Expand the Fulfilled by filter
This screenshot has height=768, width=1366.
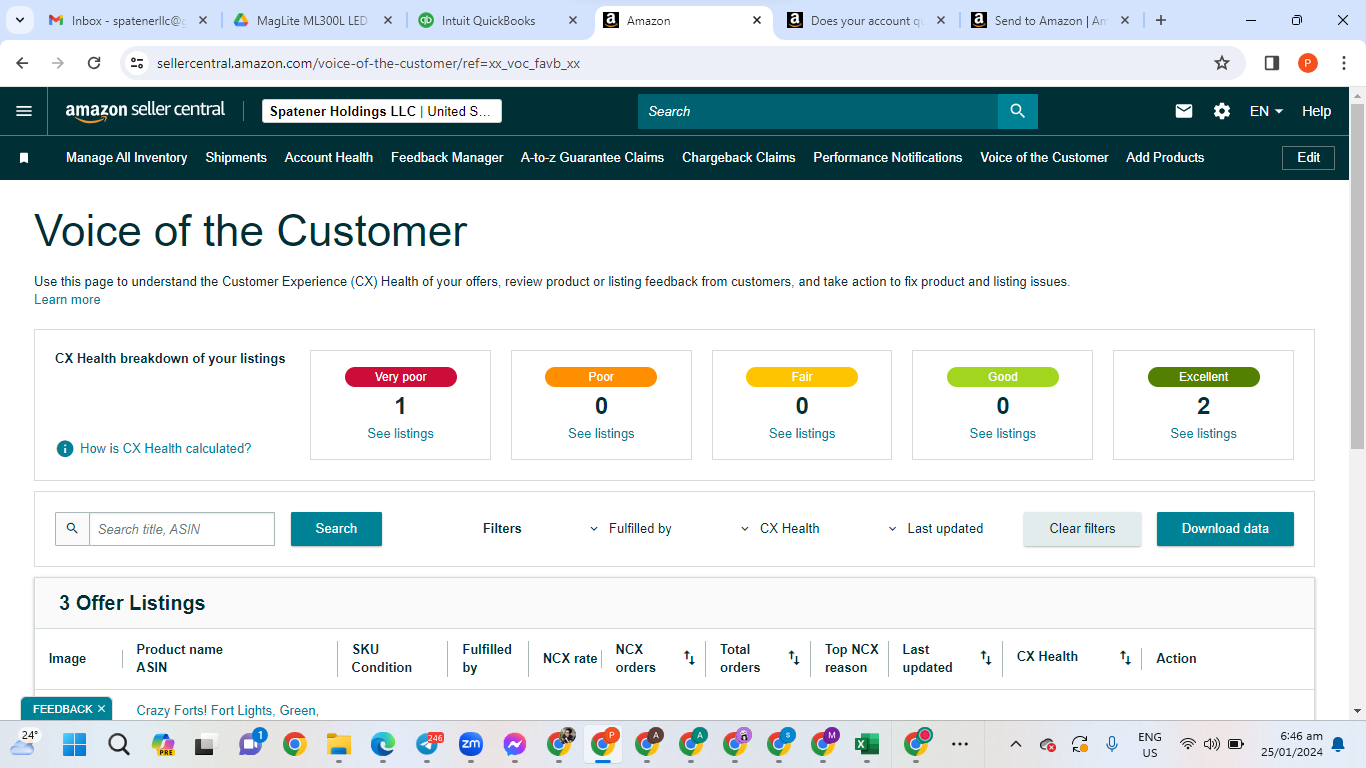[x=630, y=528]
